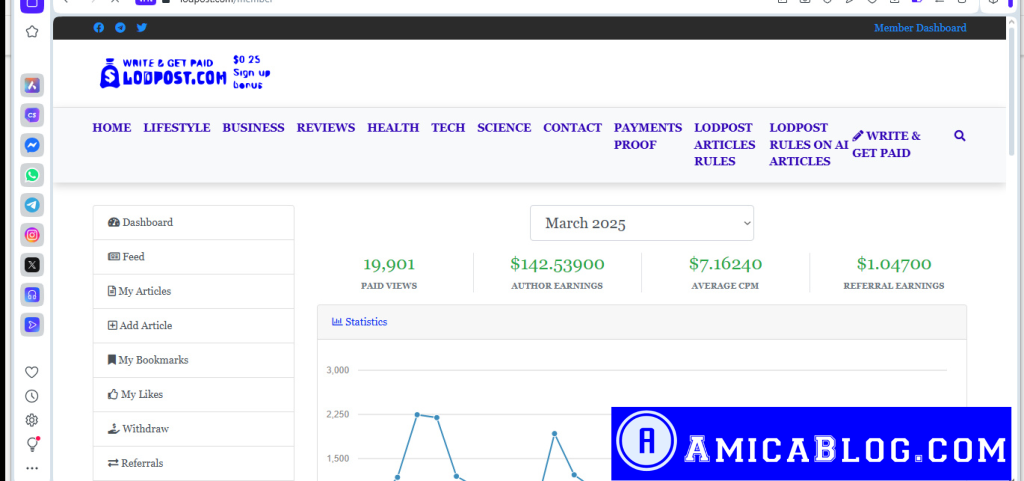The width and height of the screenshot is (1024, 481).
Task: Click the Member Dashboard link
Action: pyautogui.click(x=920, y=28)
